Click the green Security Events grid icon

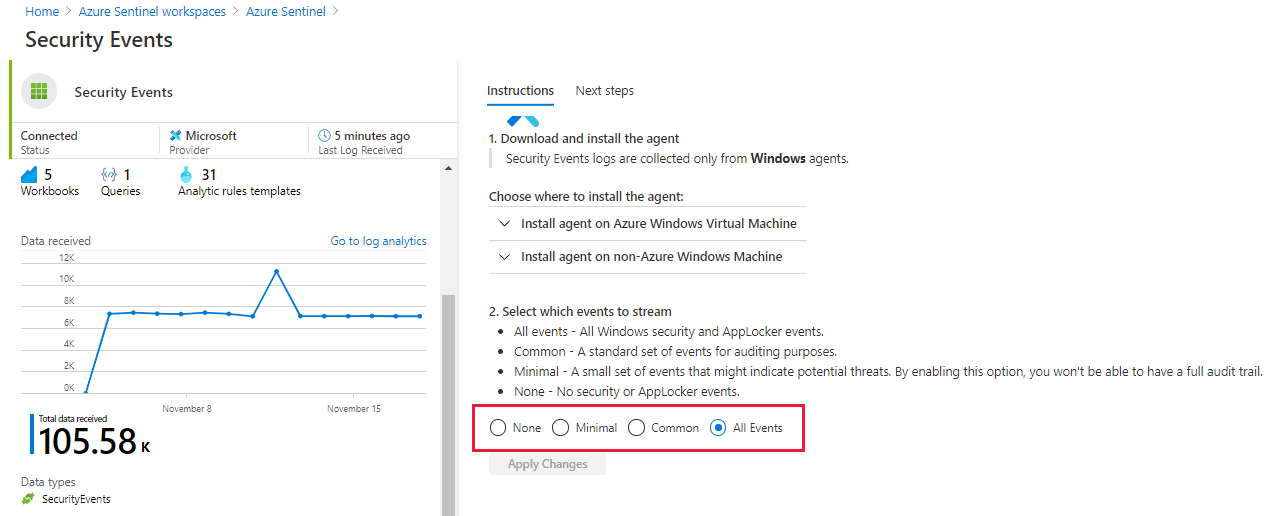click(x=39, y=92)
